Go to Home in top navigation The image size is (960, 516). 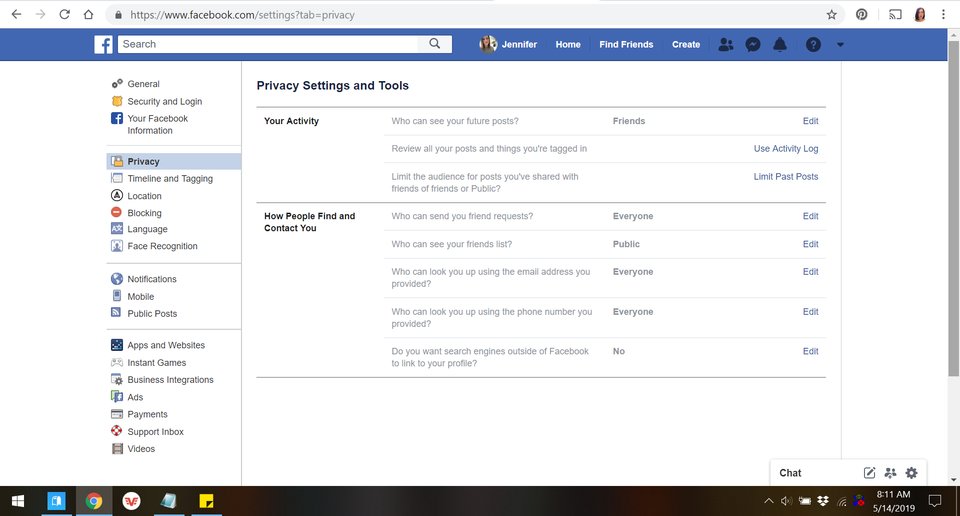(x=568, y=45)
